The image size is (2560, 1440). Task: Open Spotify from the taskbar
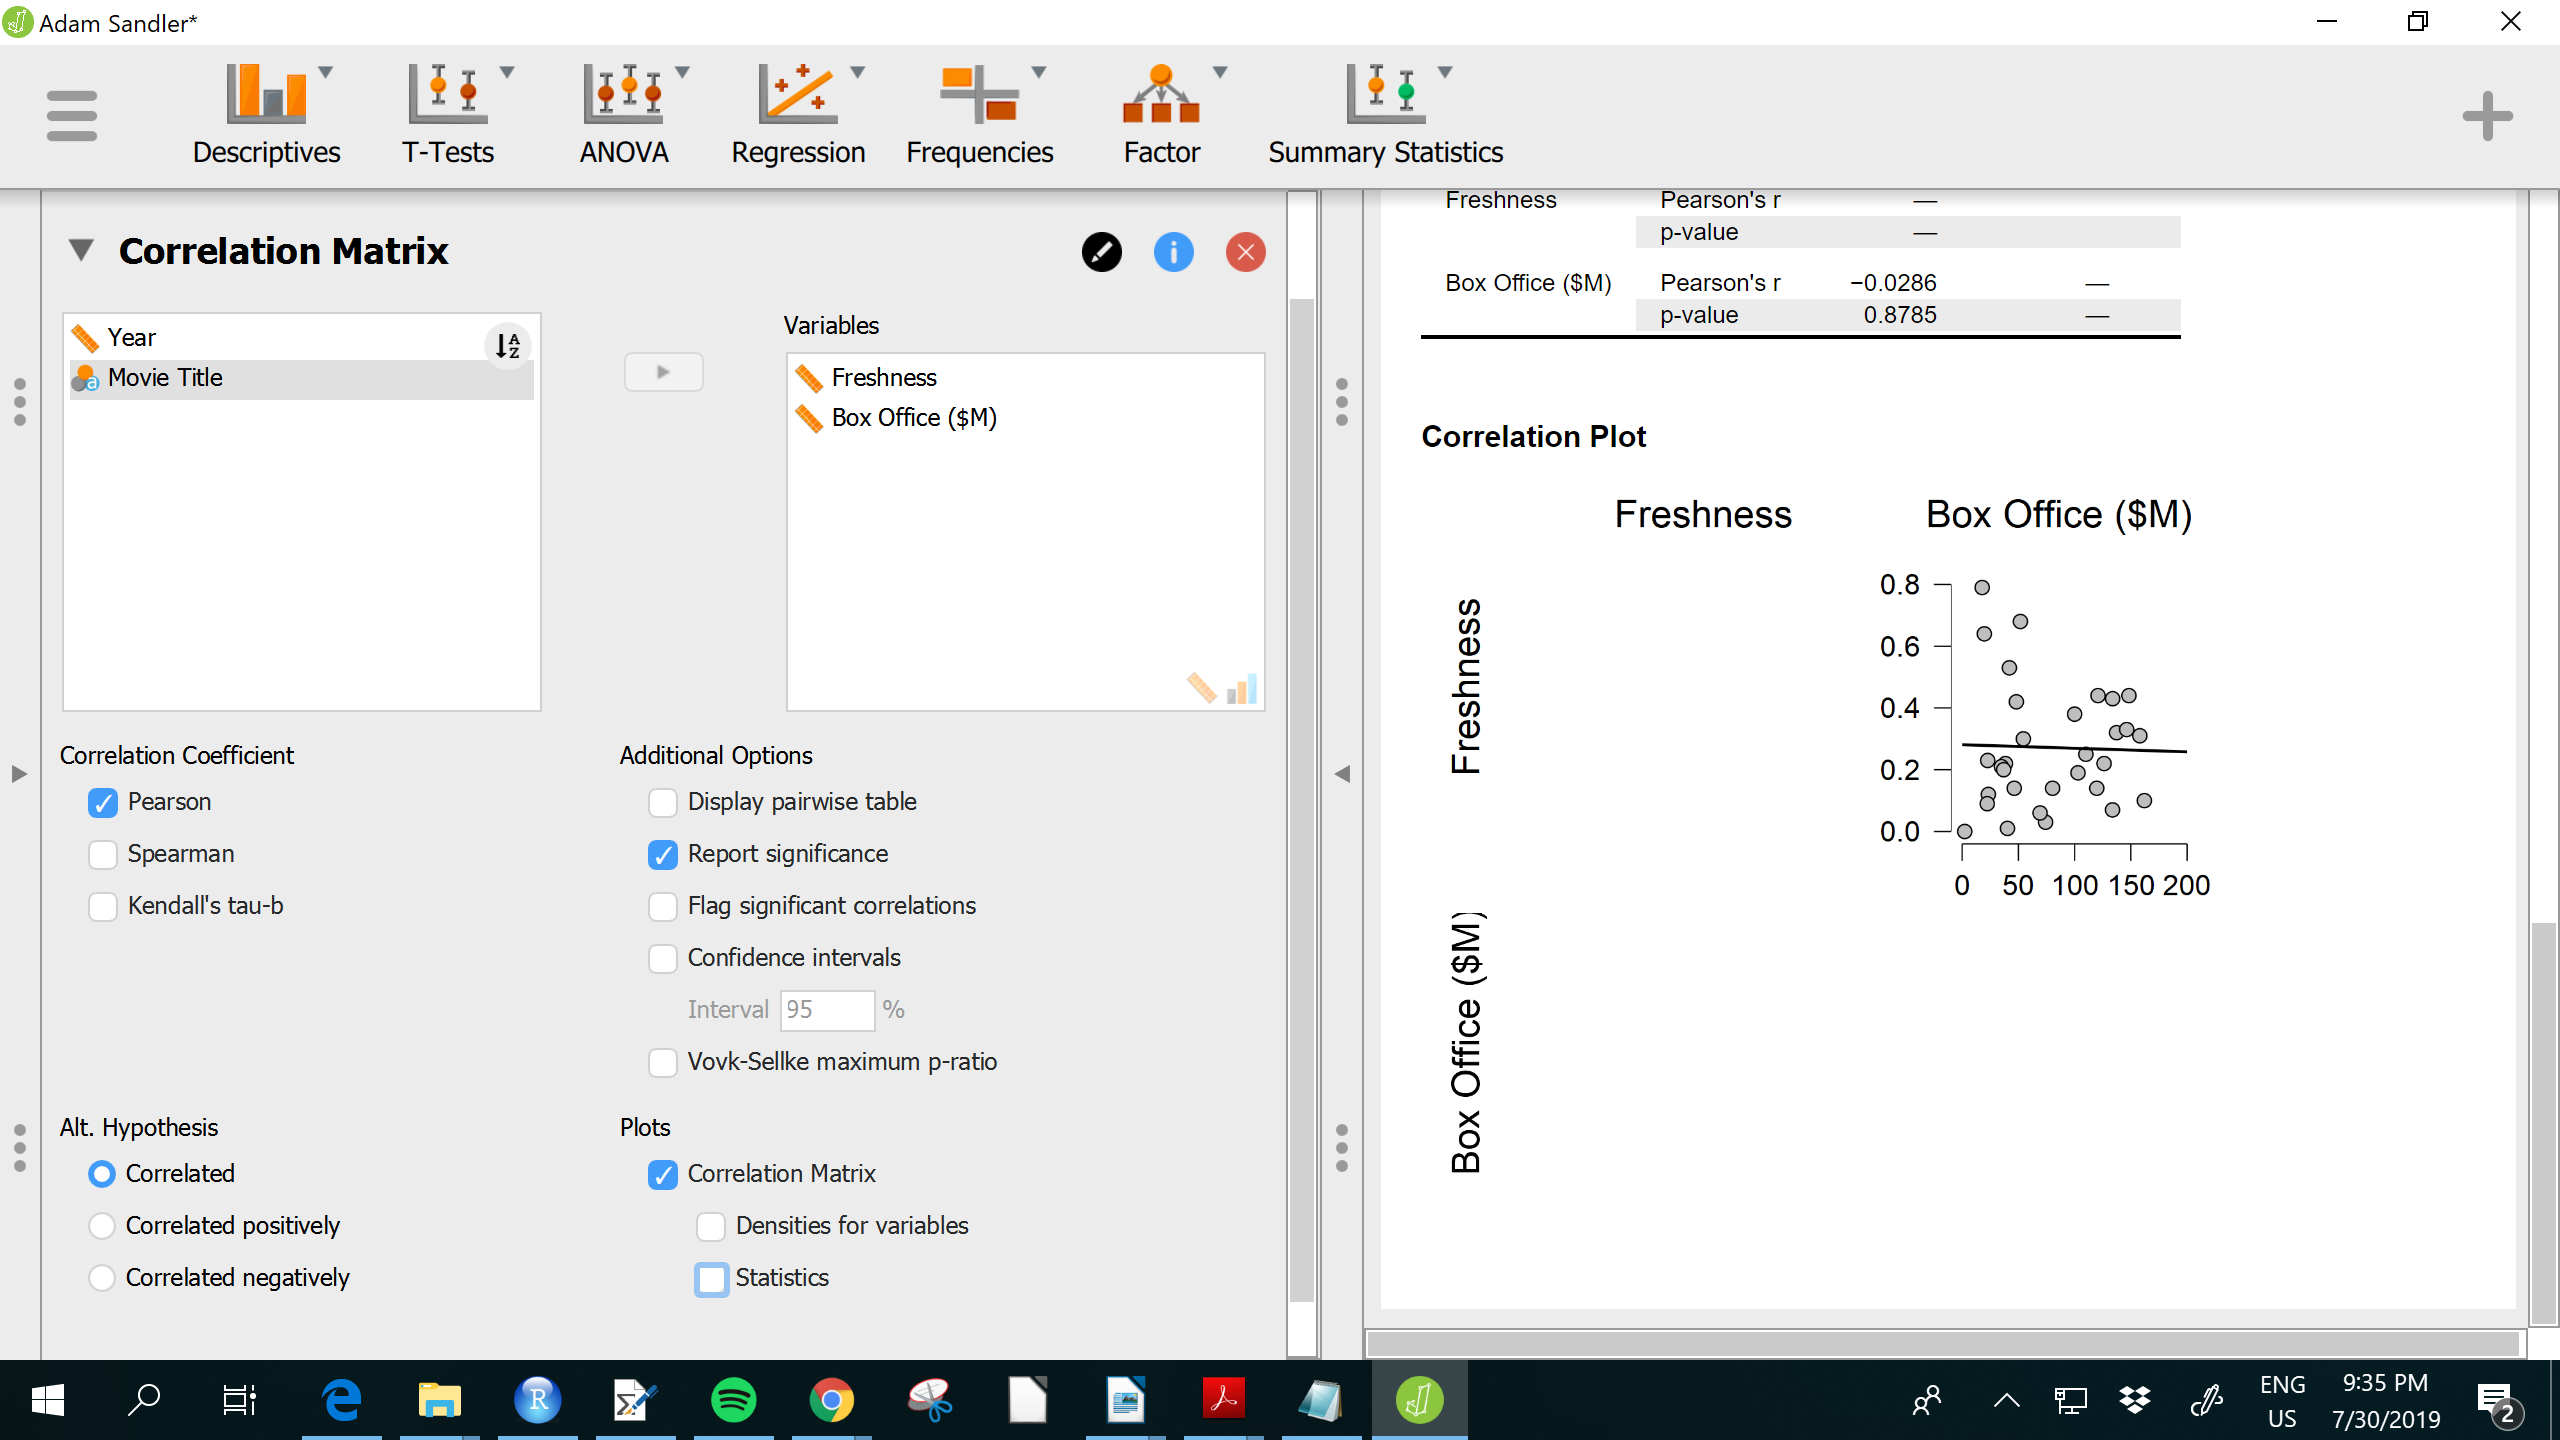point(734,1399)
